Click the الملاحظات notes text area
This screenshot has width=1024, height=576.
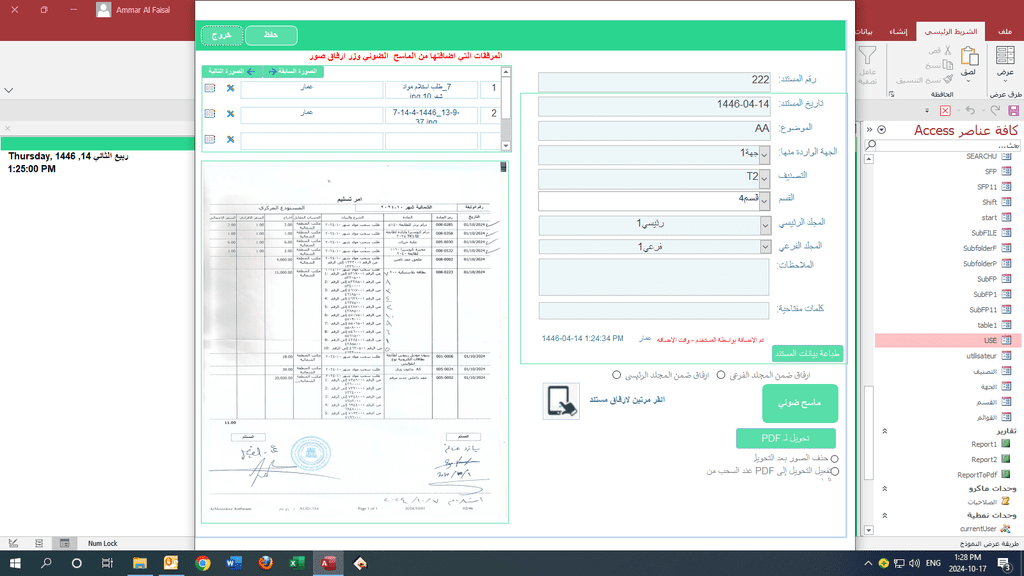[x=654, y=277]
